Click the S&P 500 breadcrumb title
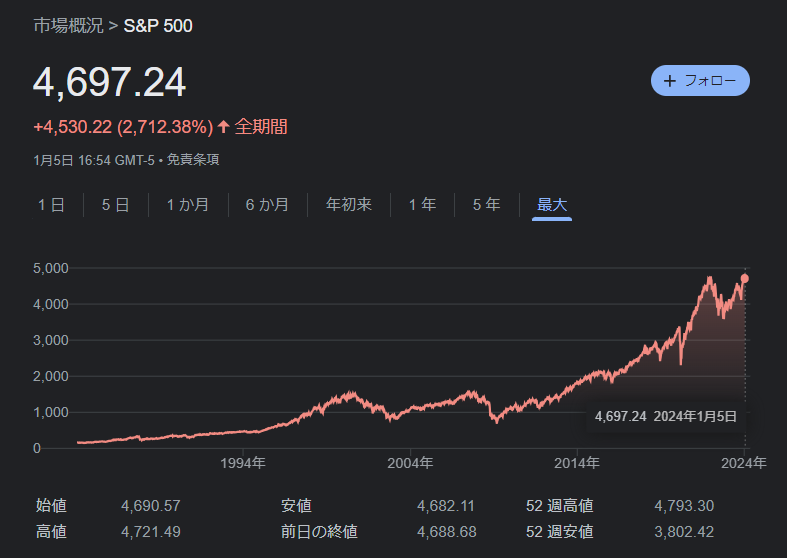This screenshot has height=558, width=787. pos(158,25)
